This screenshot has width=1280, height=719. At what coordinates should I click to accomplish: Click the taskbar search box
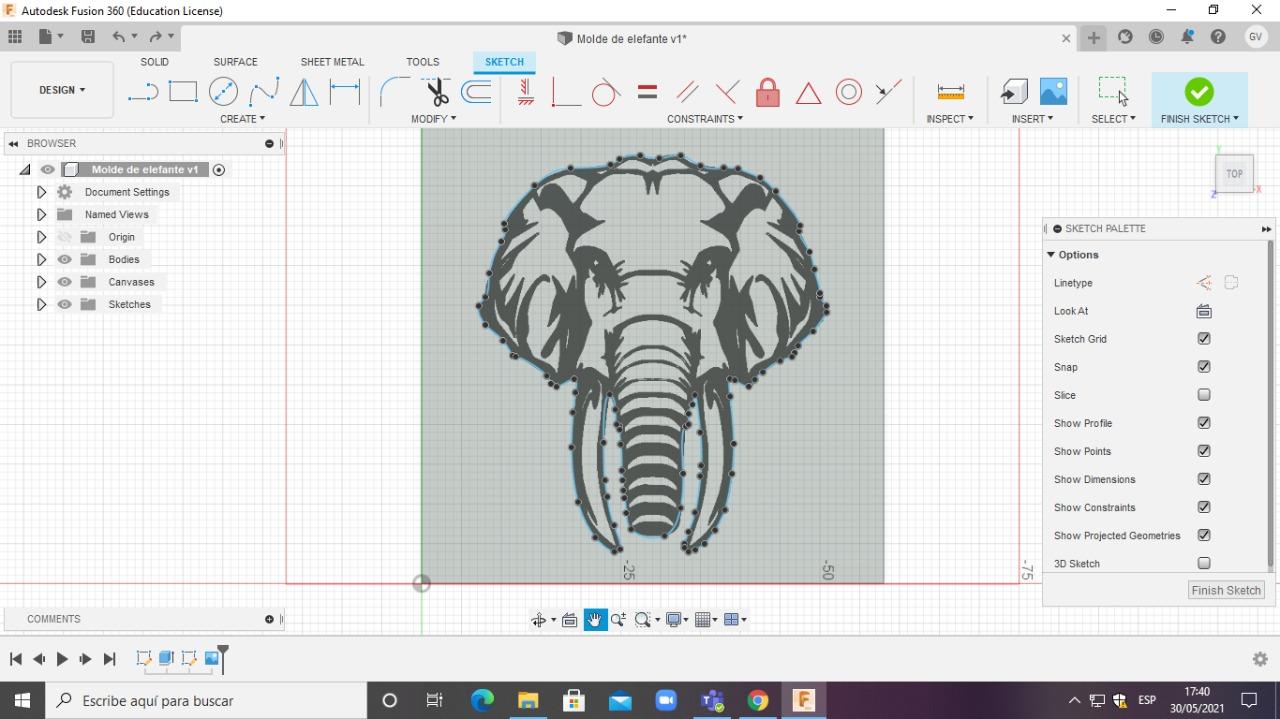tap(206, 700)
